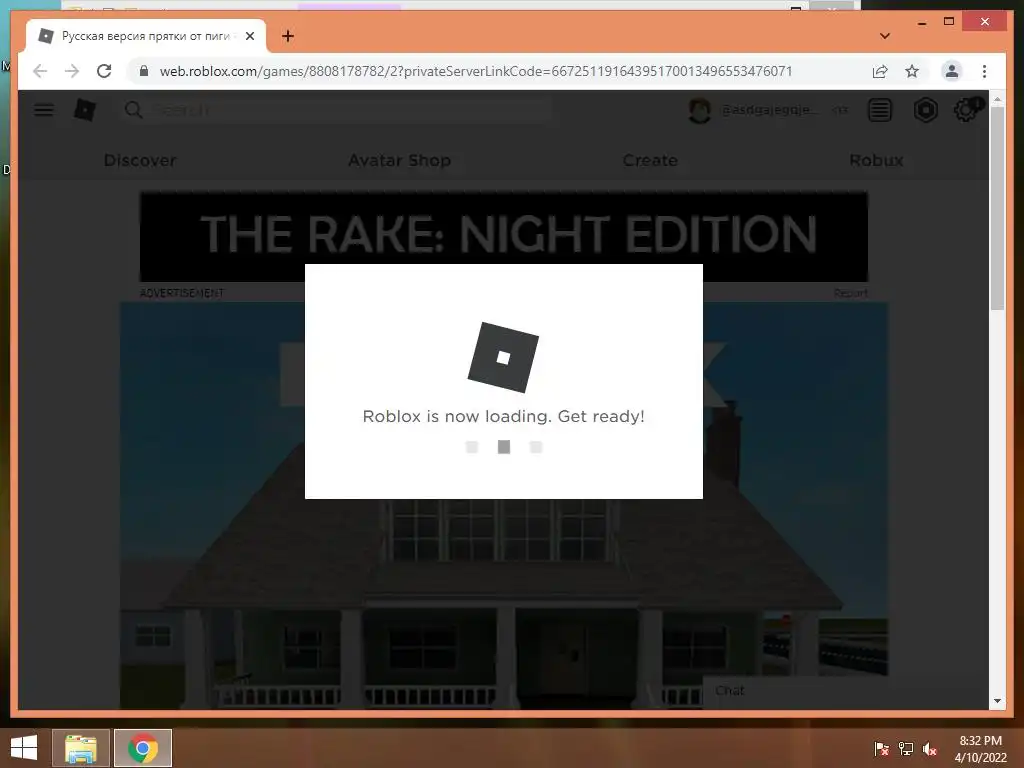Click the Chrome forward arrow
The image size is (1024, 768).
pyautogui.click(x=72, y=71)
